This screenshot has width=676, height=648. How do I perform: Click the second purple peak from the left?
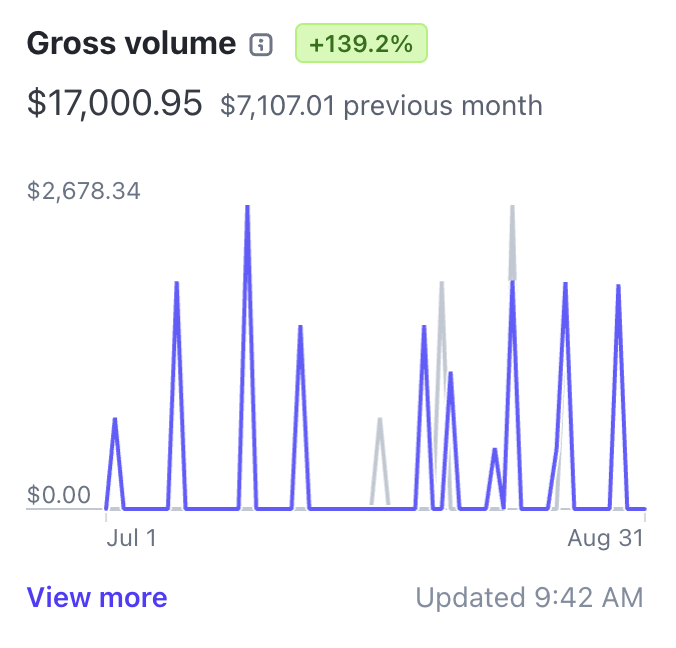pos(177,285)
